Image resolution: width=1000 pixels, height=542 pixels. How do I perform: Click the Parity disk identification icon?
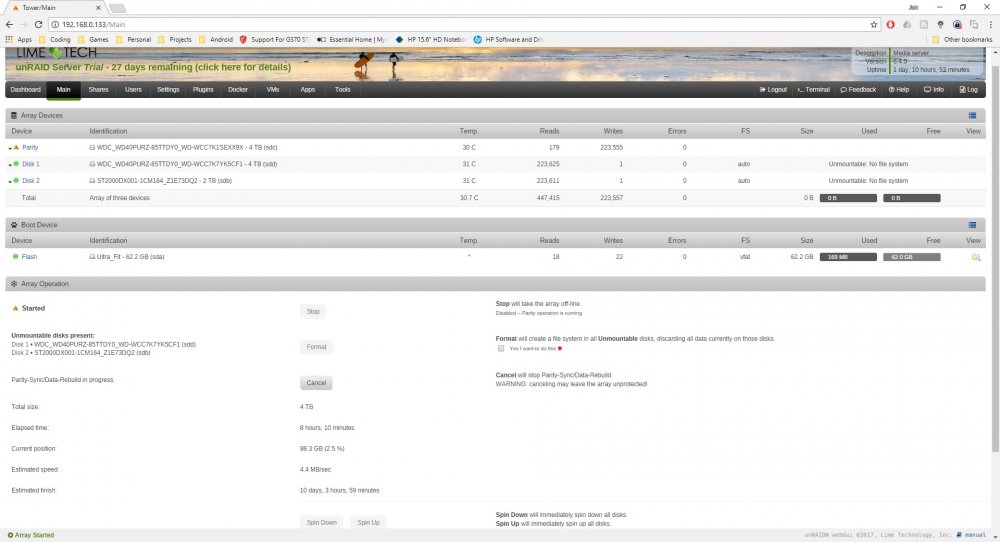click(x=92, y=147)
